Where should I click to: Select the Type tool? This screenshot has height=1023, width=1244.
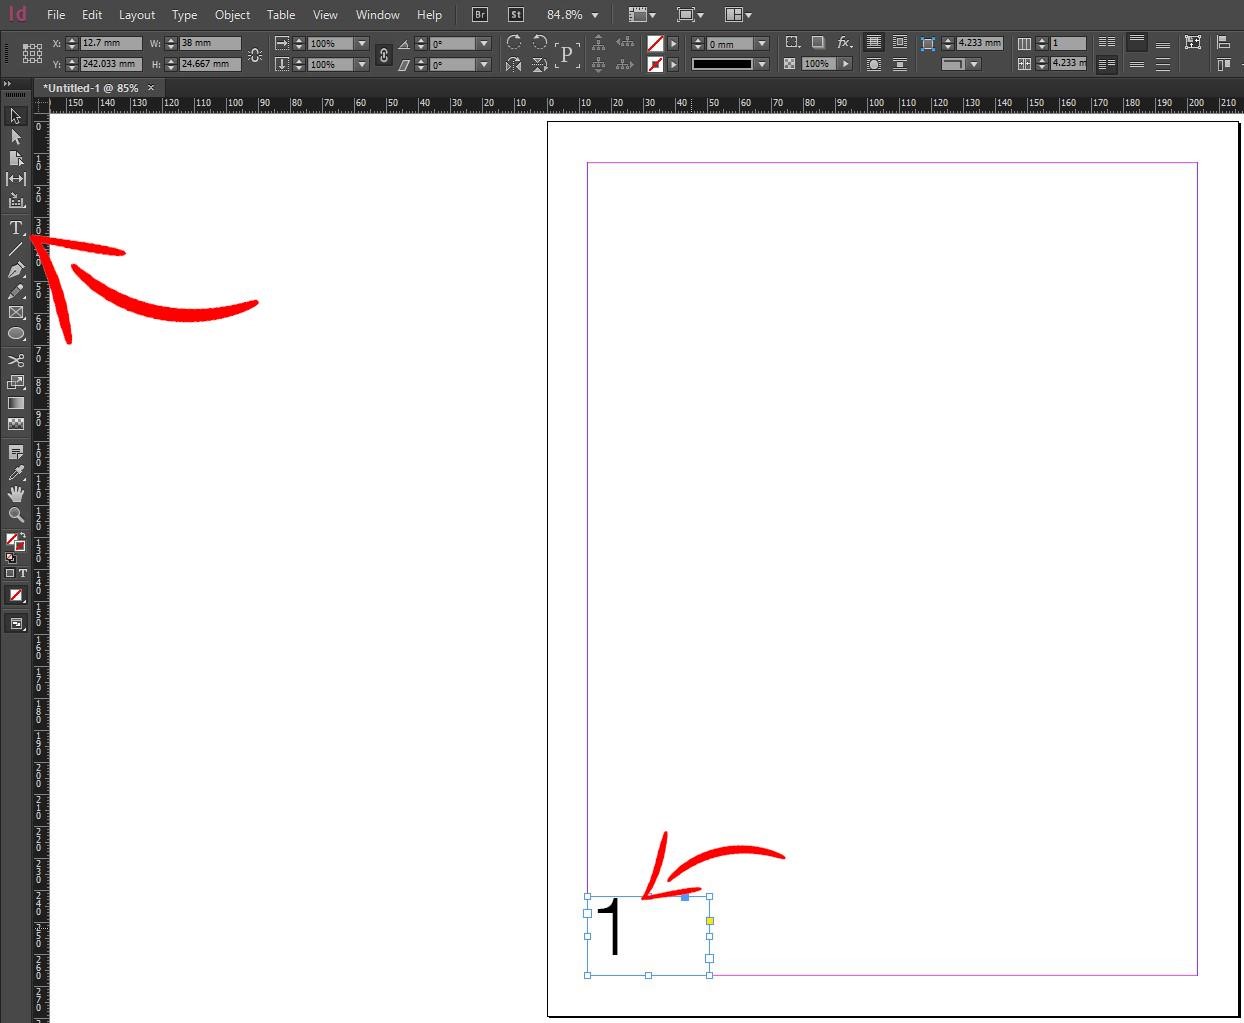click(15, 228)
